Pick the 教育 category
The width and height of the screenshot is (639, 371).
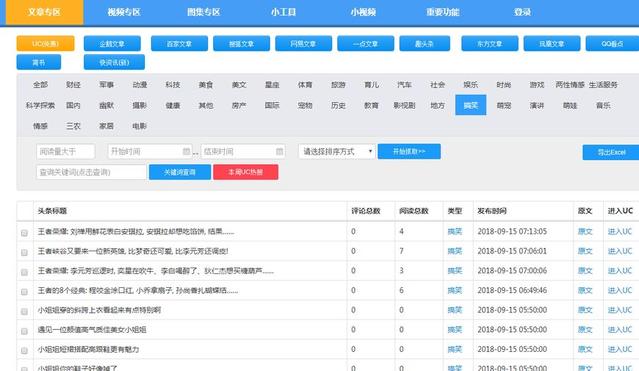[371, 105]
